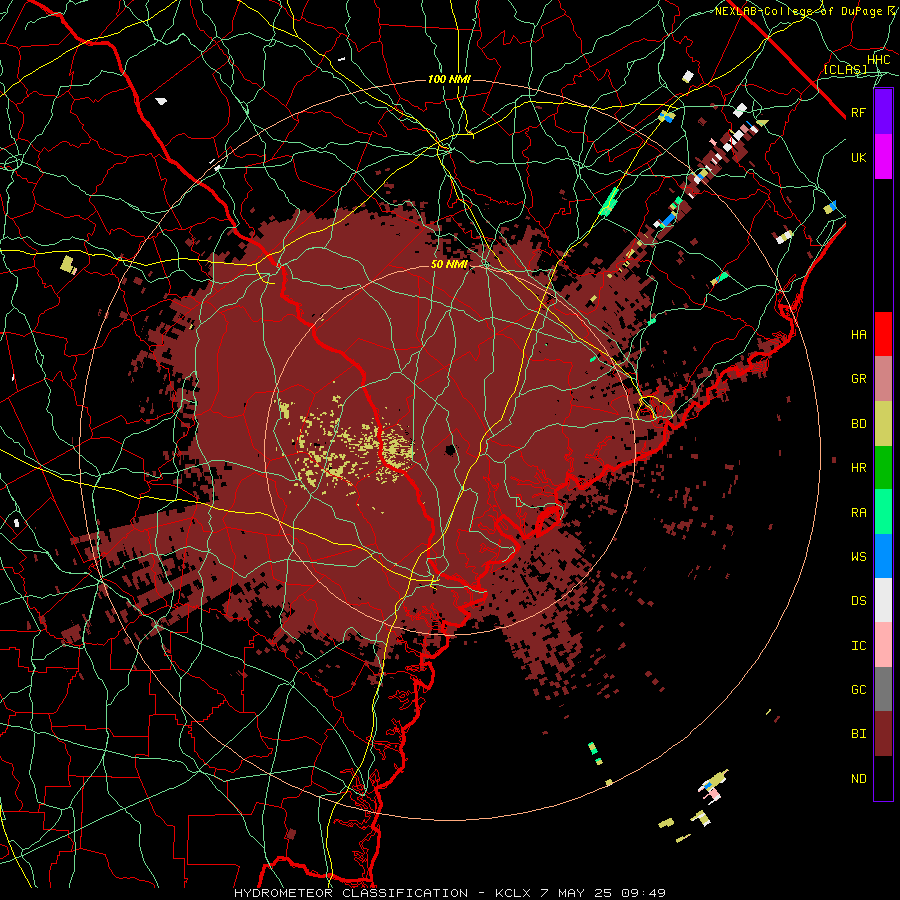
Task: Click the GR legend label
Action: pyautogui.click(x=858, y=379)
